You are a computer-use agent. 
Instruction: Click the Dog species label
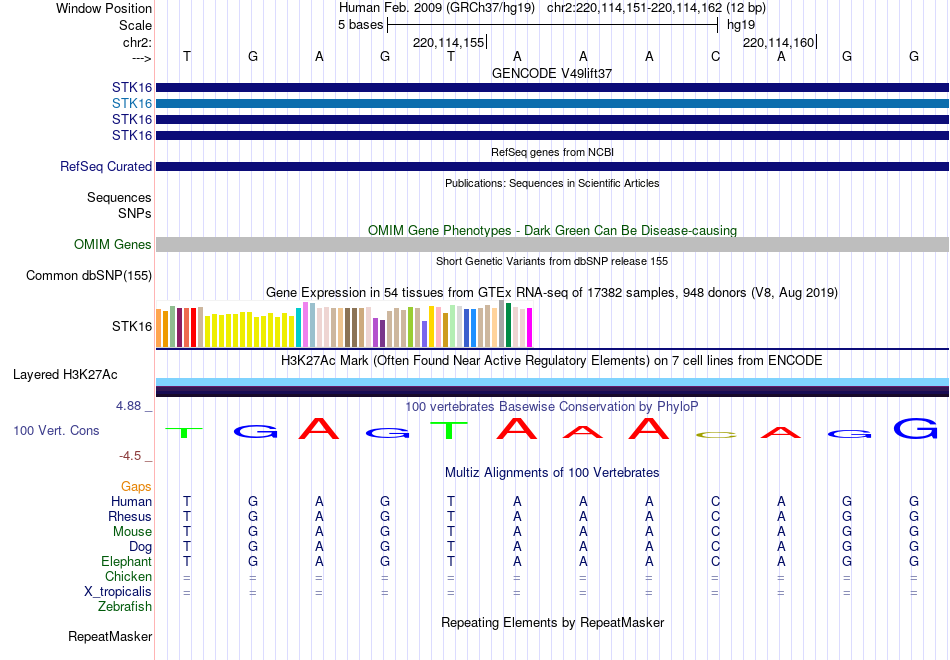[140, 547]
